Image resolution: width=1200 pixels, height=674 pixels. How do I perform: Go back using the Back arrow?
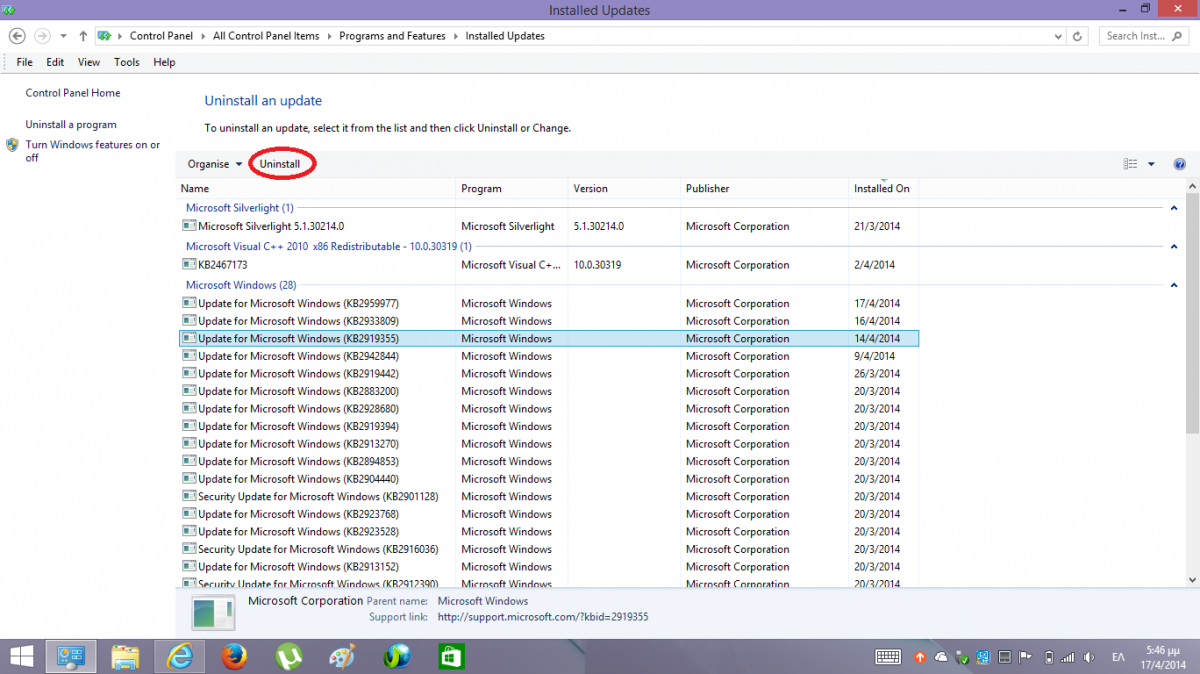point(17,35)
